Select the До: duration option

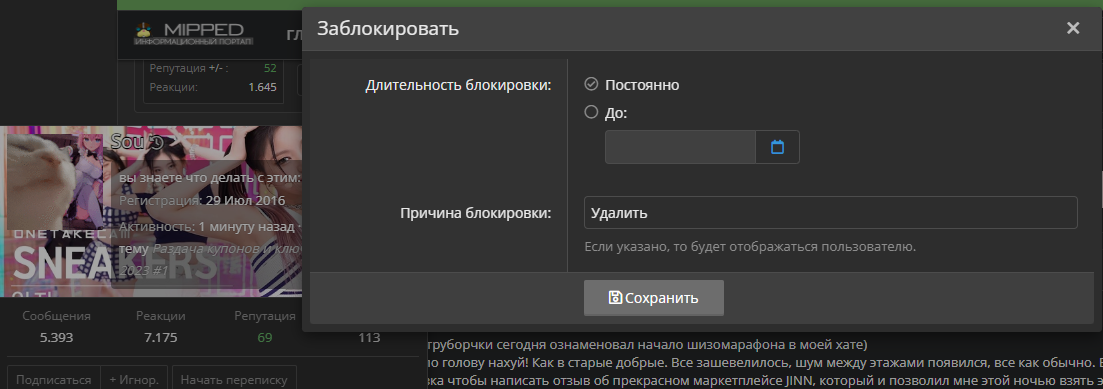click(x=591, y=112)
